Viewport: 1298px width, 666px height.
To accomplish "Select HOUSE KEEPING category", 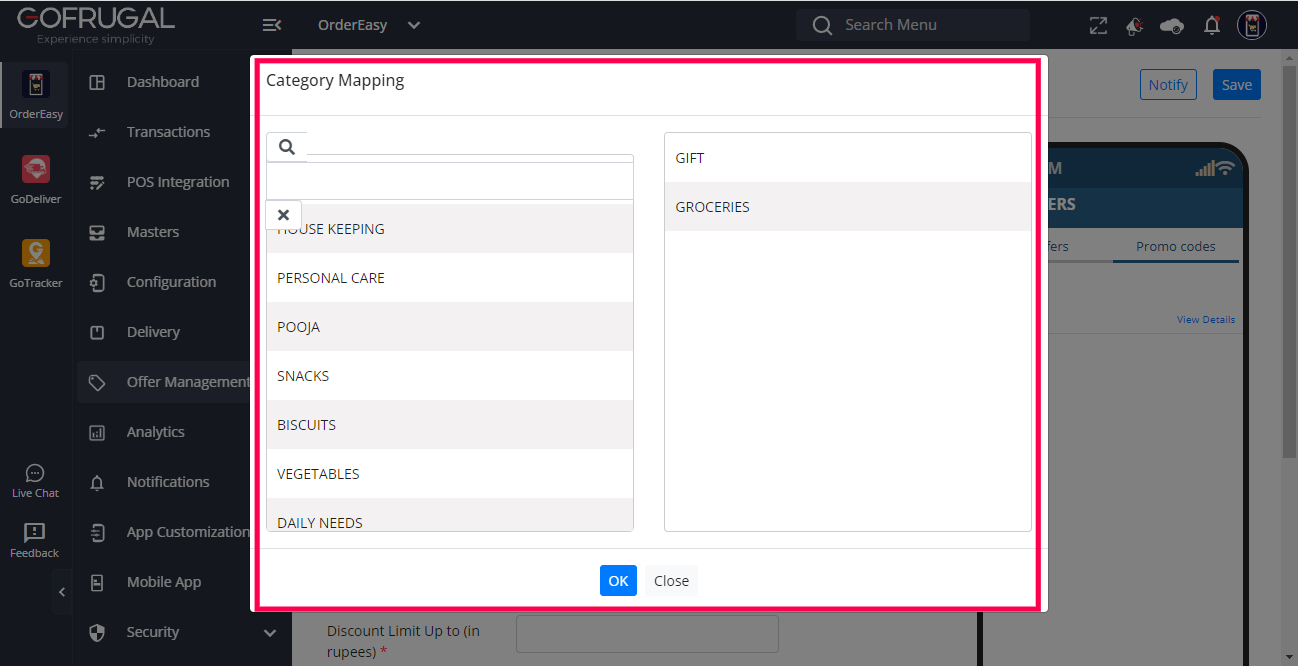I will point(450,229).
